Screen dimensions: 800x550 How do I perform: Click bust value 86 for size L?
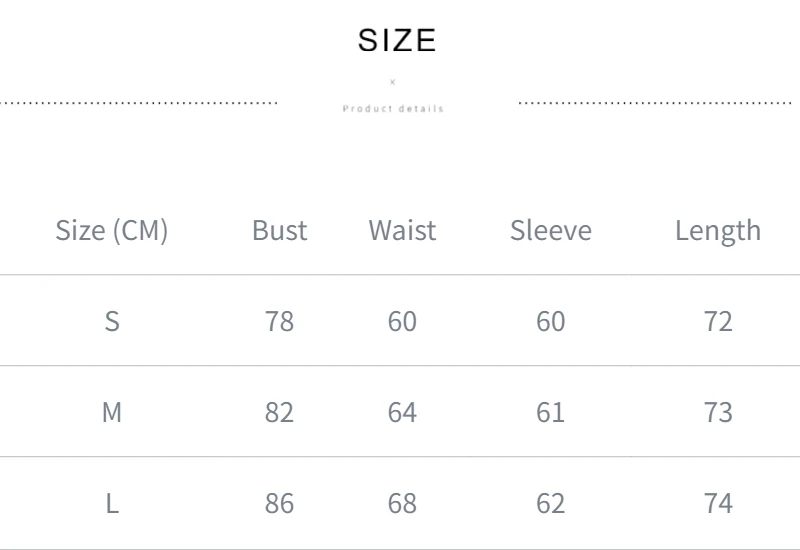tap(280, 503)
